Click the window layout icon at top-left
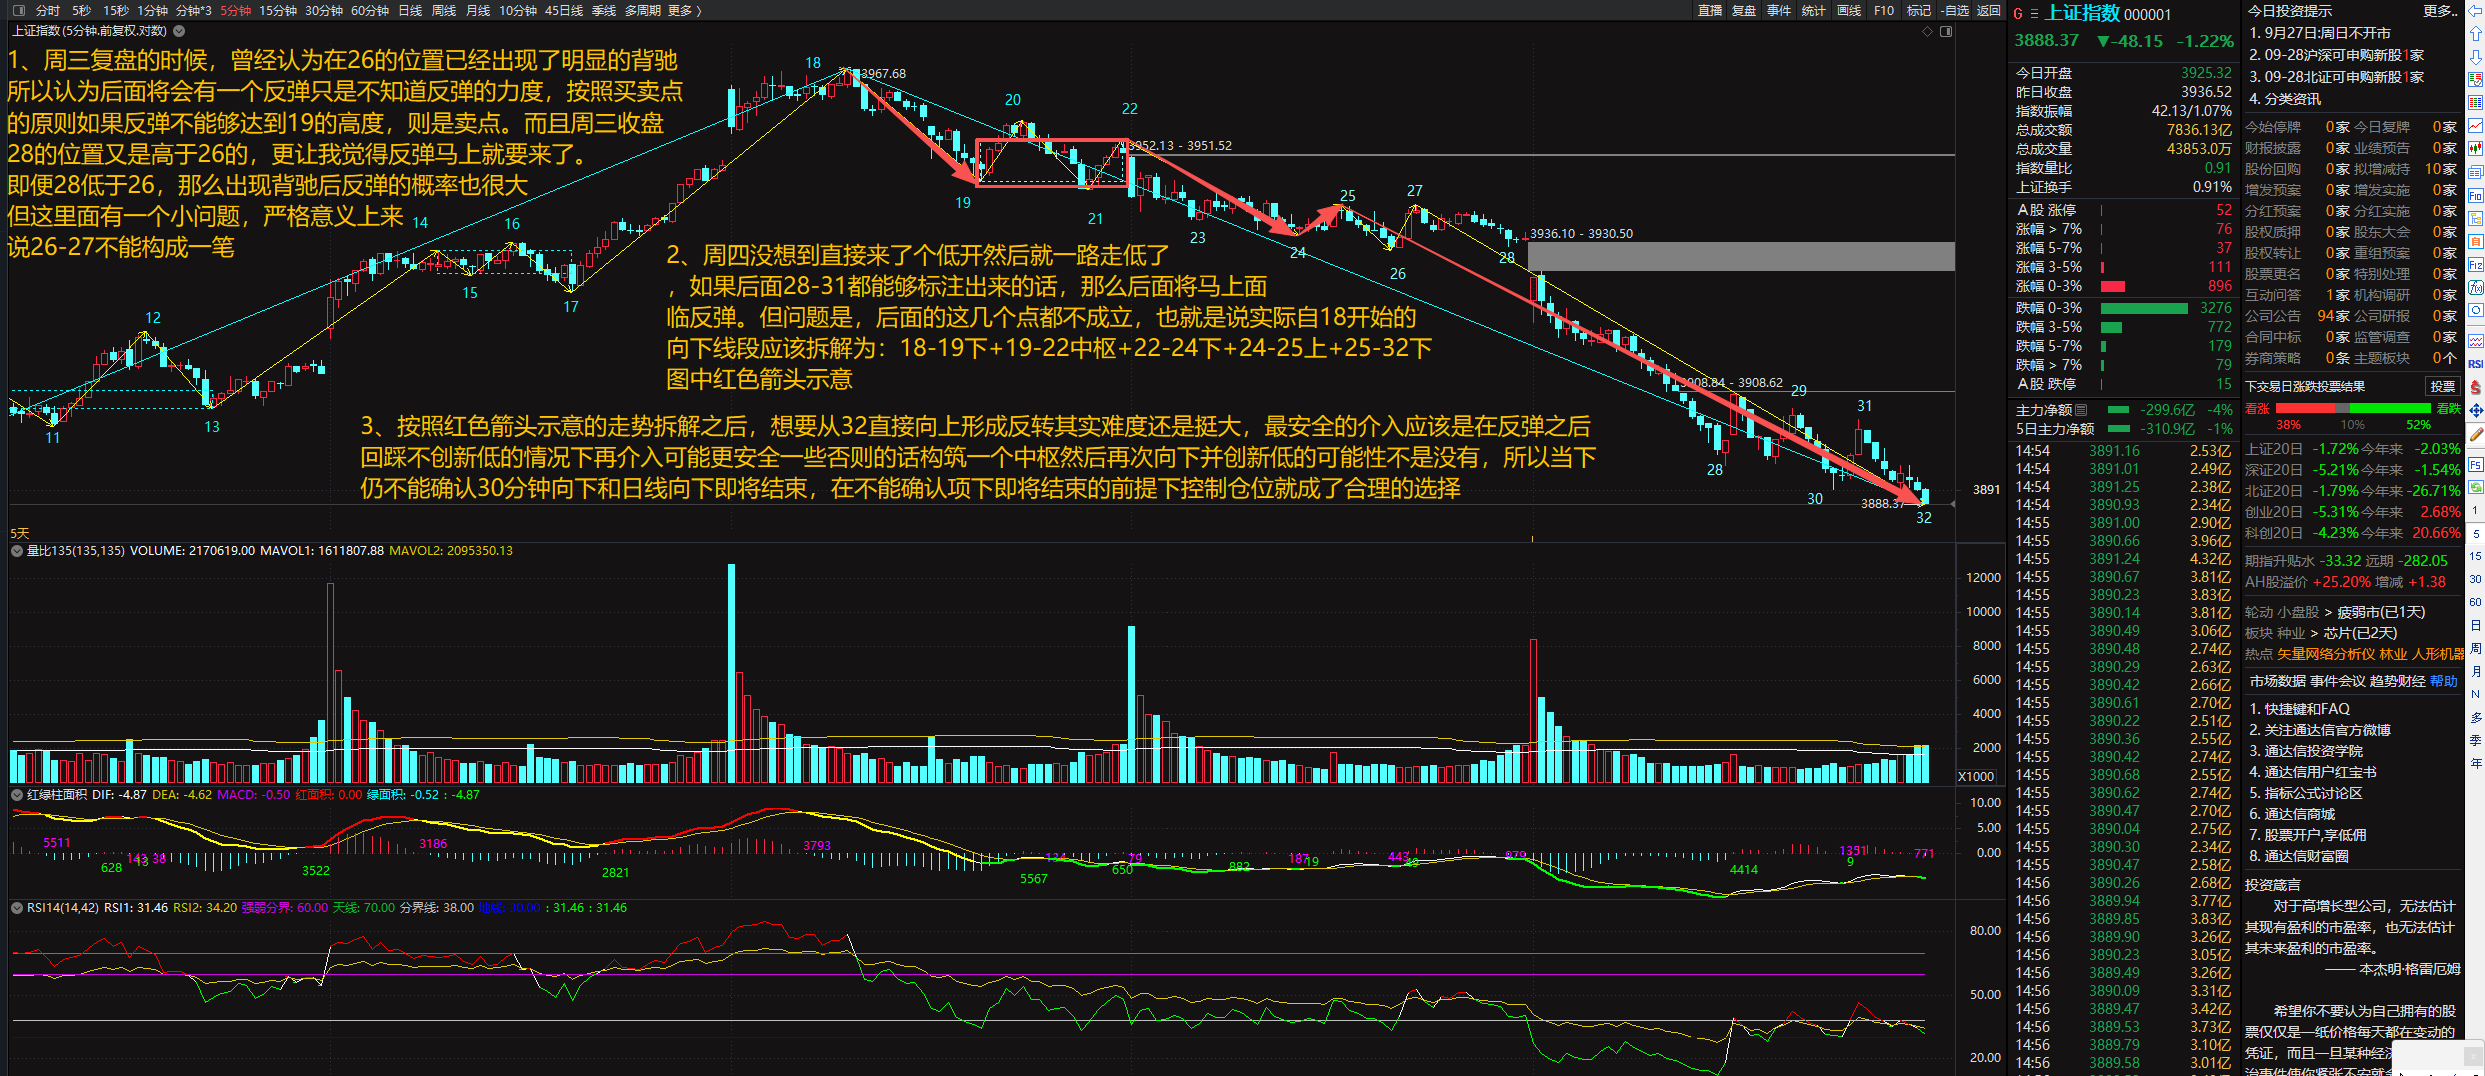Viewport: 2485px width, 1076px height. tap(19, 10)
